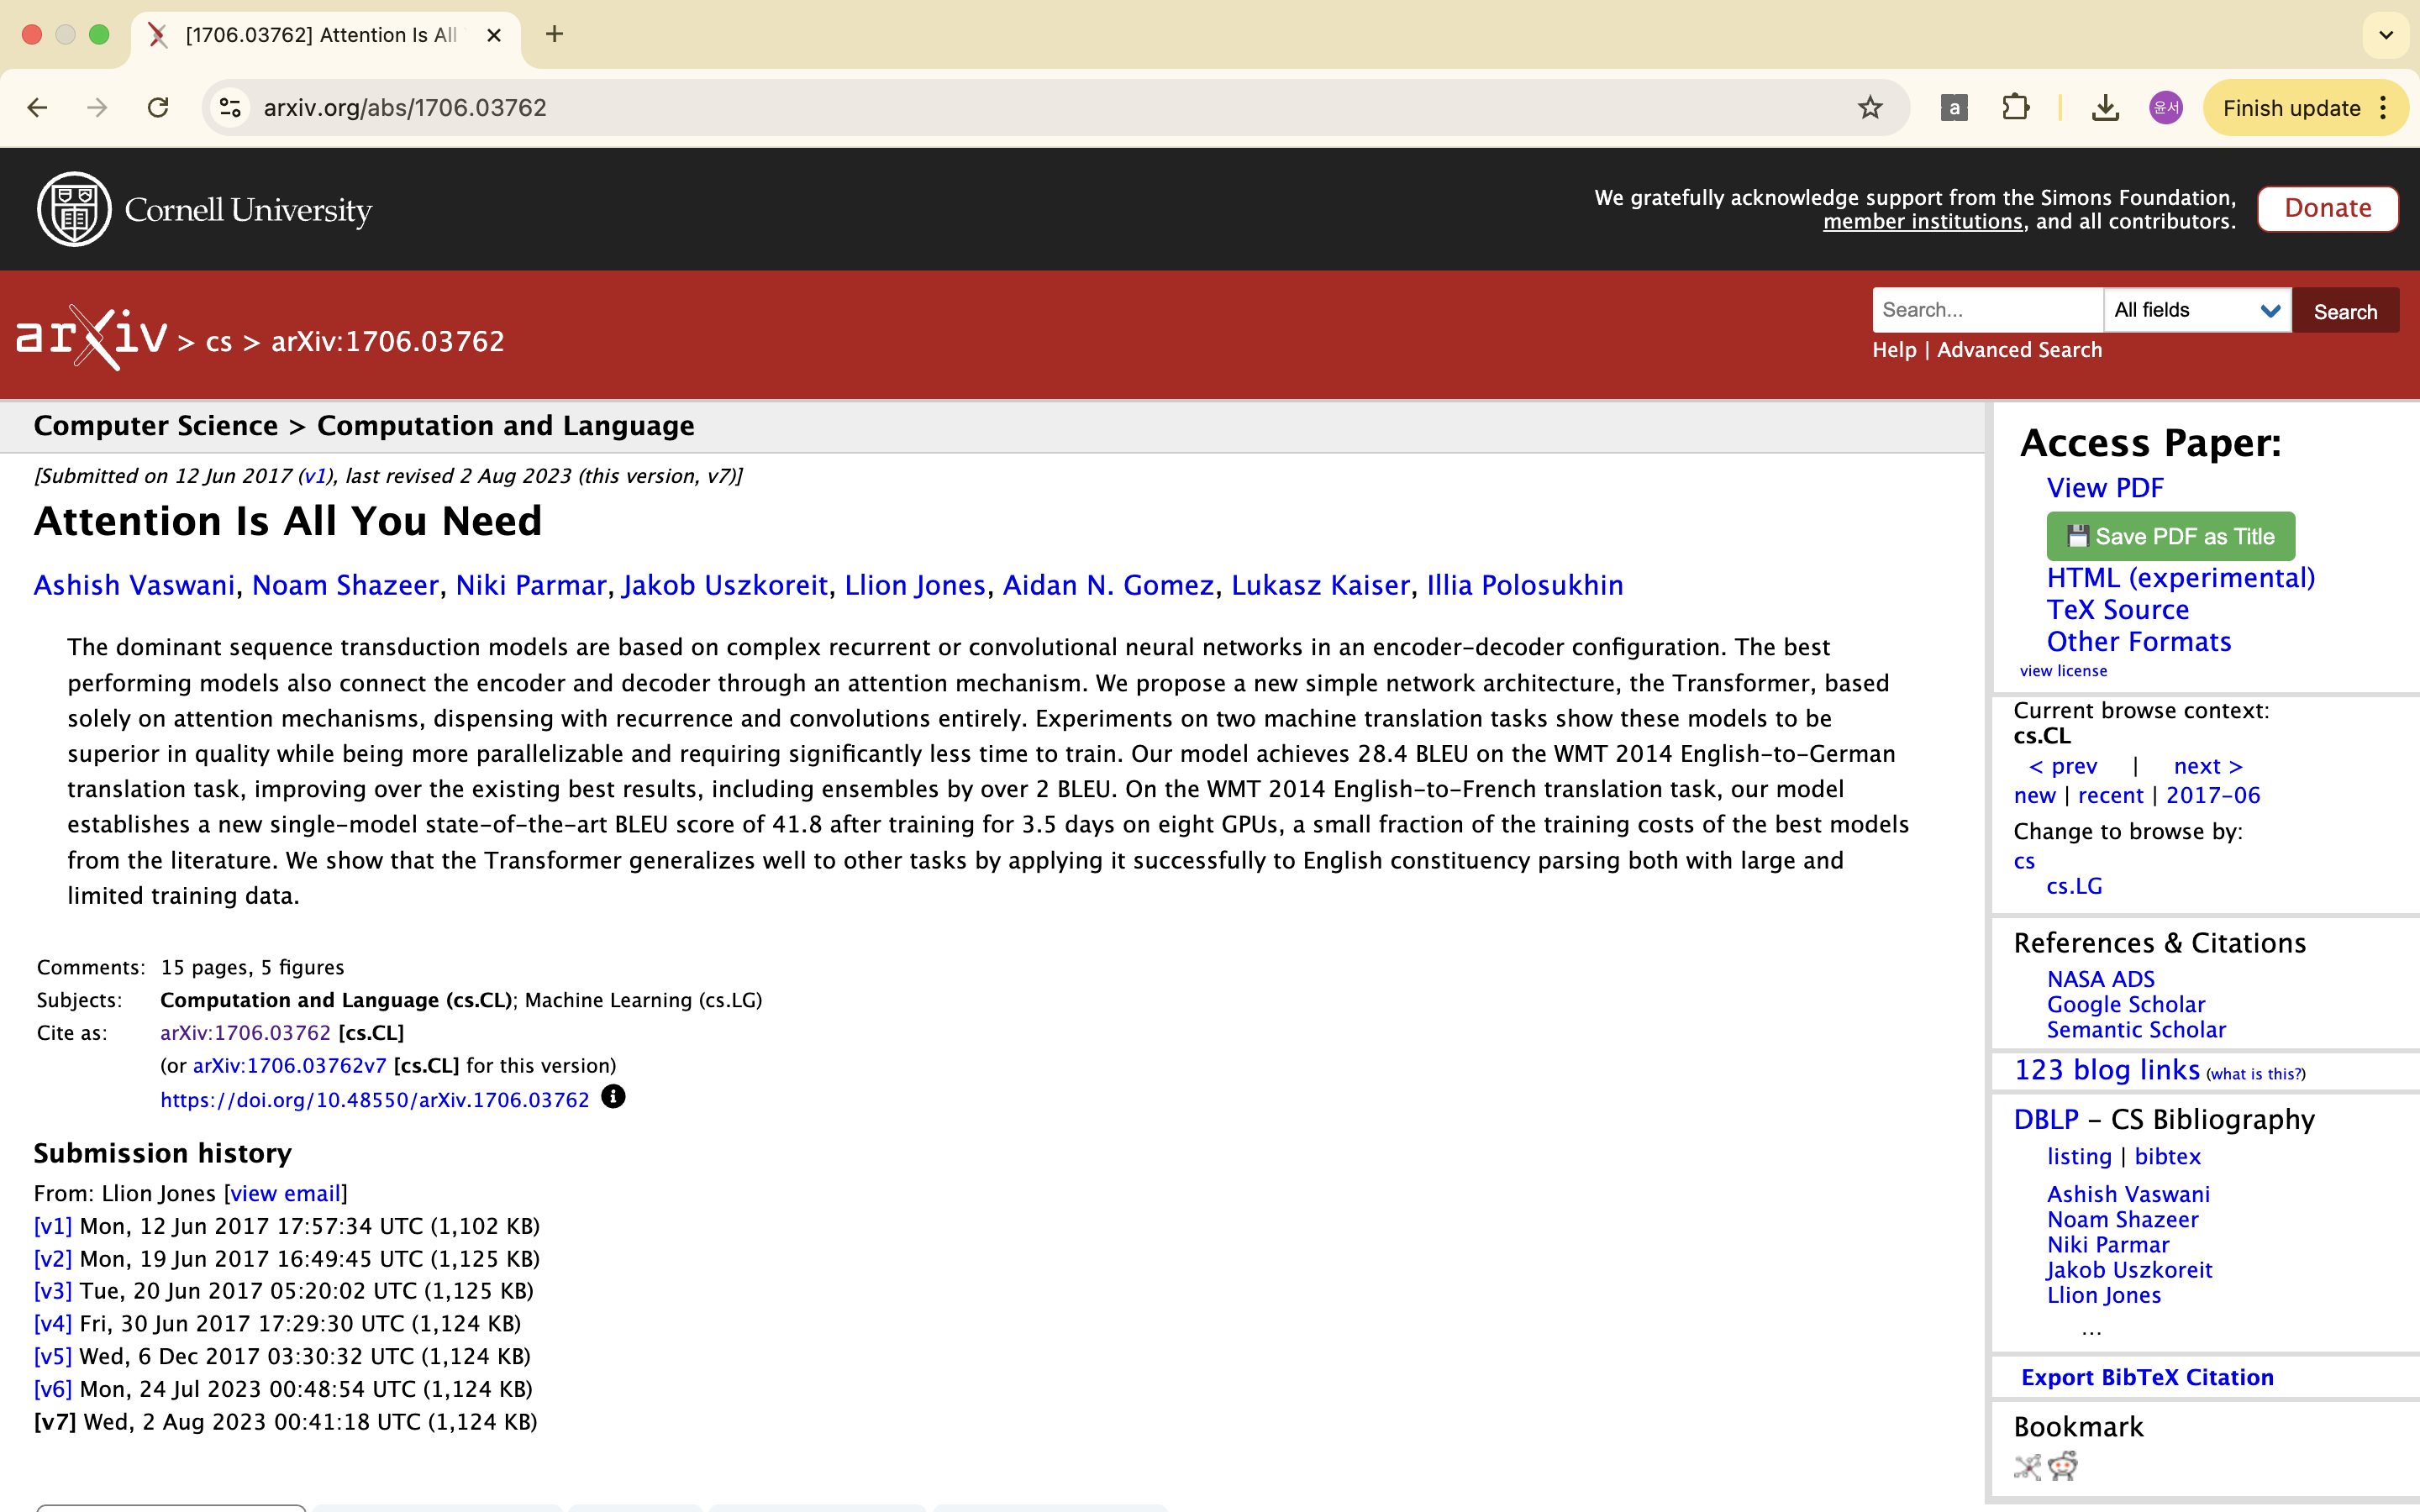The image size is (2420, 1512).
Task: Open a new browser tab
Action: click(x=555, y=35)
